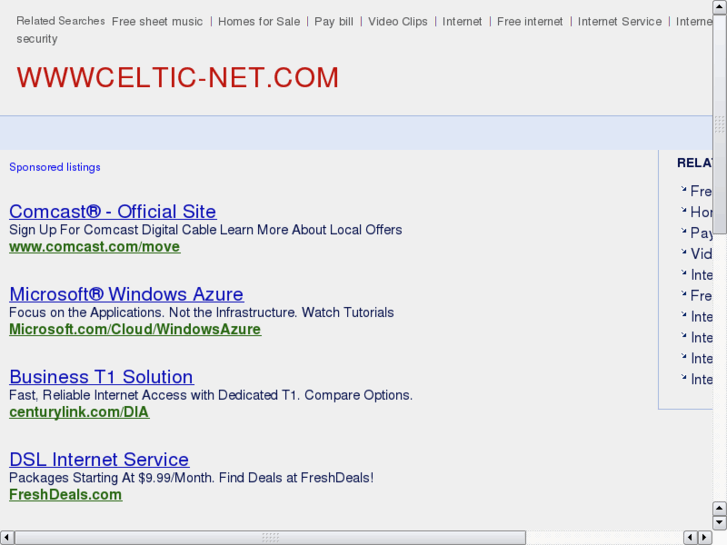This screenshot has width=727, height=545.
Task: Click the vertical scrollbar up arrow at top
Action: tap(719, 6)
